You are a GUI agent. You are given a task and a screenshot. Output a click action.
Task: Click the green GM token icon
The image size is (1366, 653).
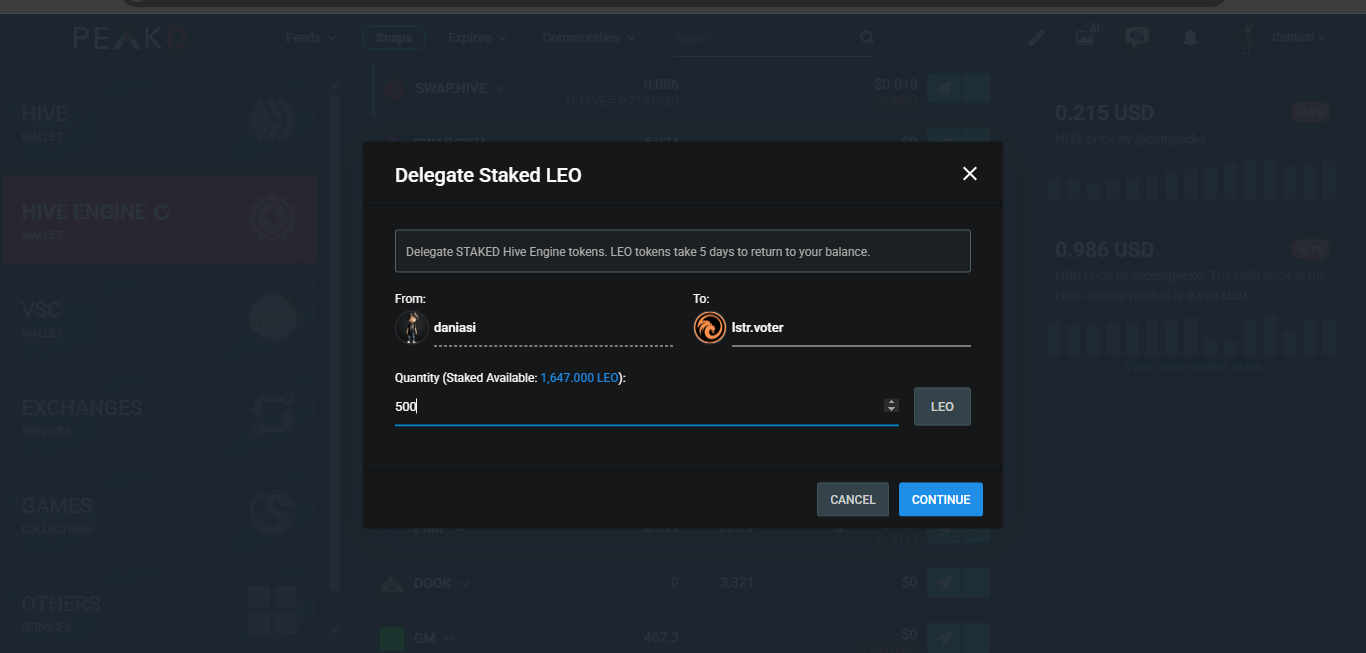[x=393, y=638]
